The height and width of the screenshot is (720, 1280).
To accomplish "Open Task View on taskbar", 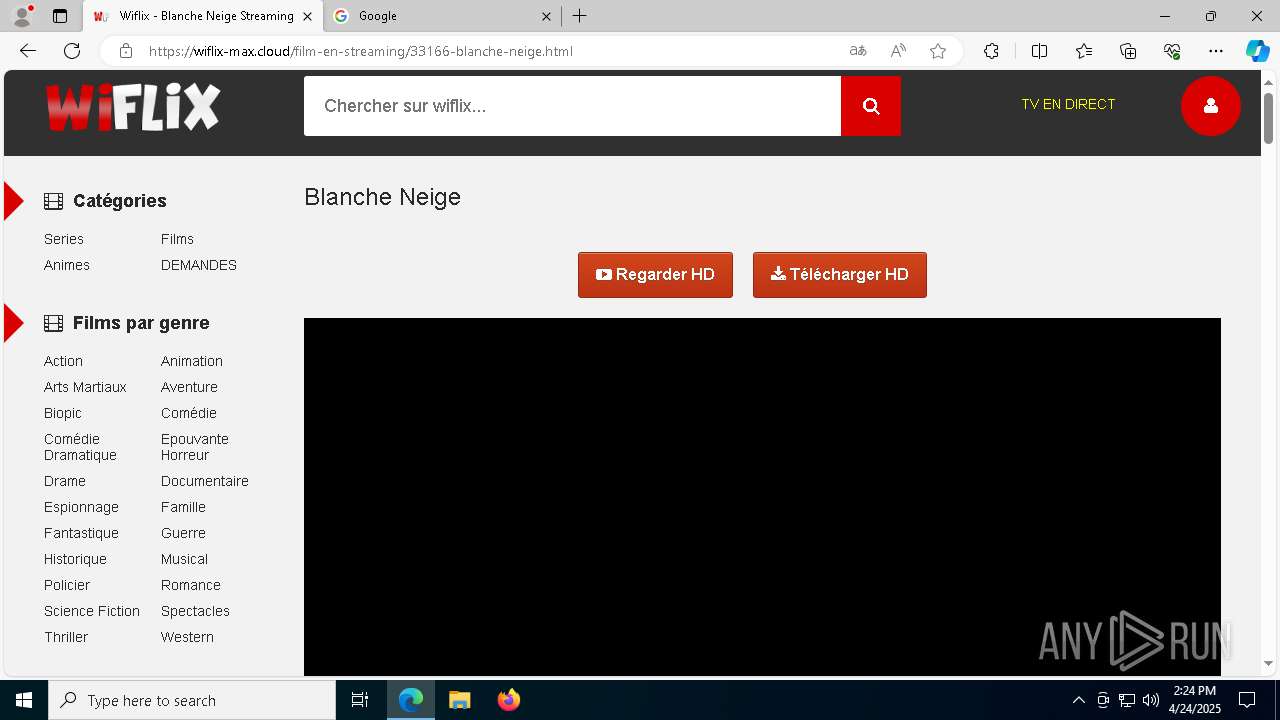I will point(360,700).
